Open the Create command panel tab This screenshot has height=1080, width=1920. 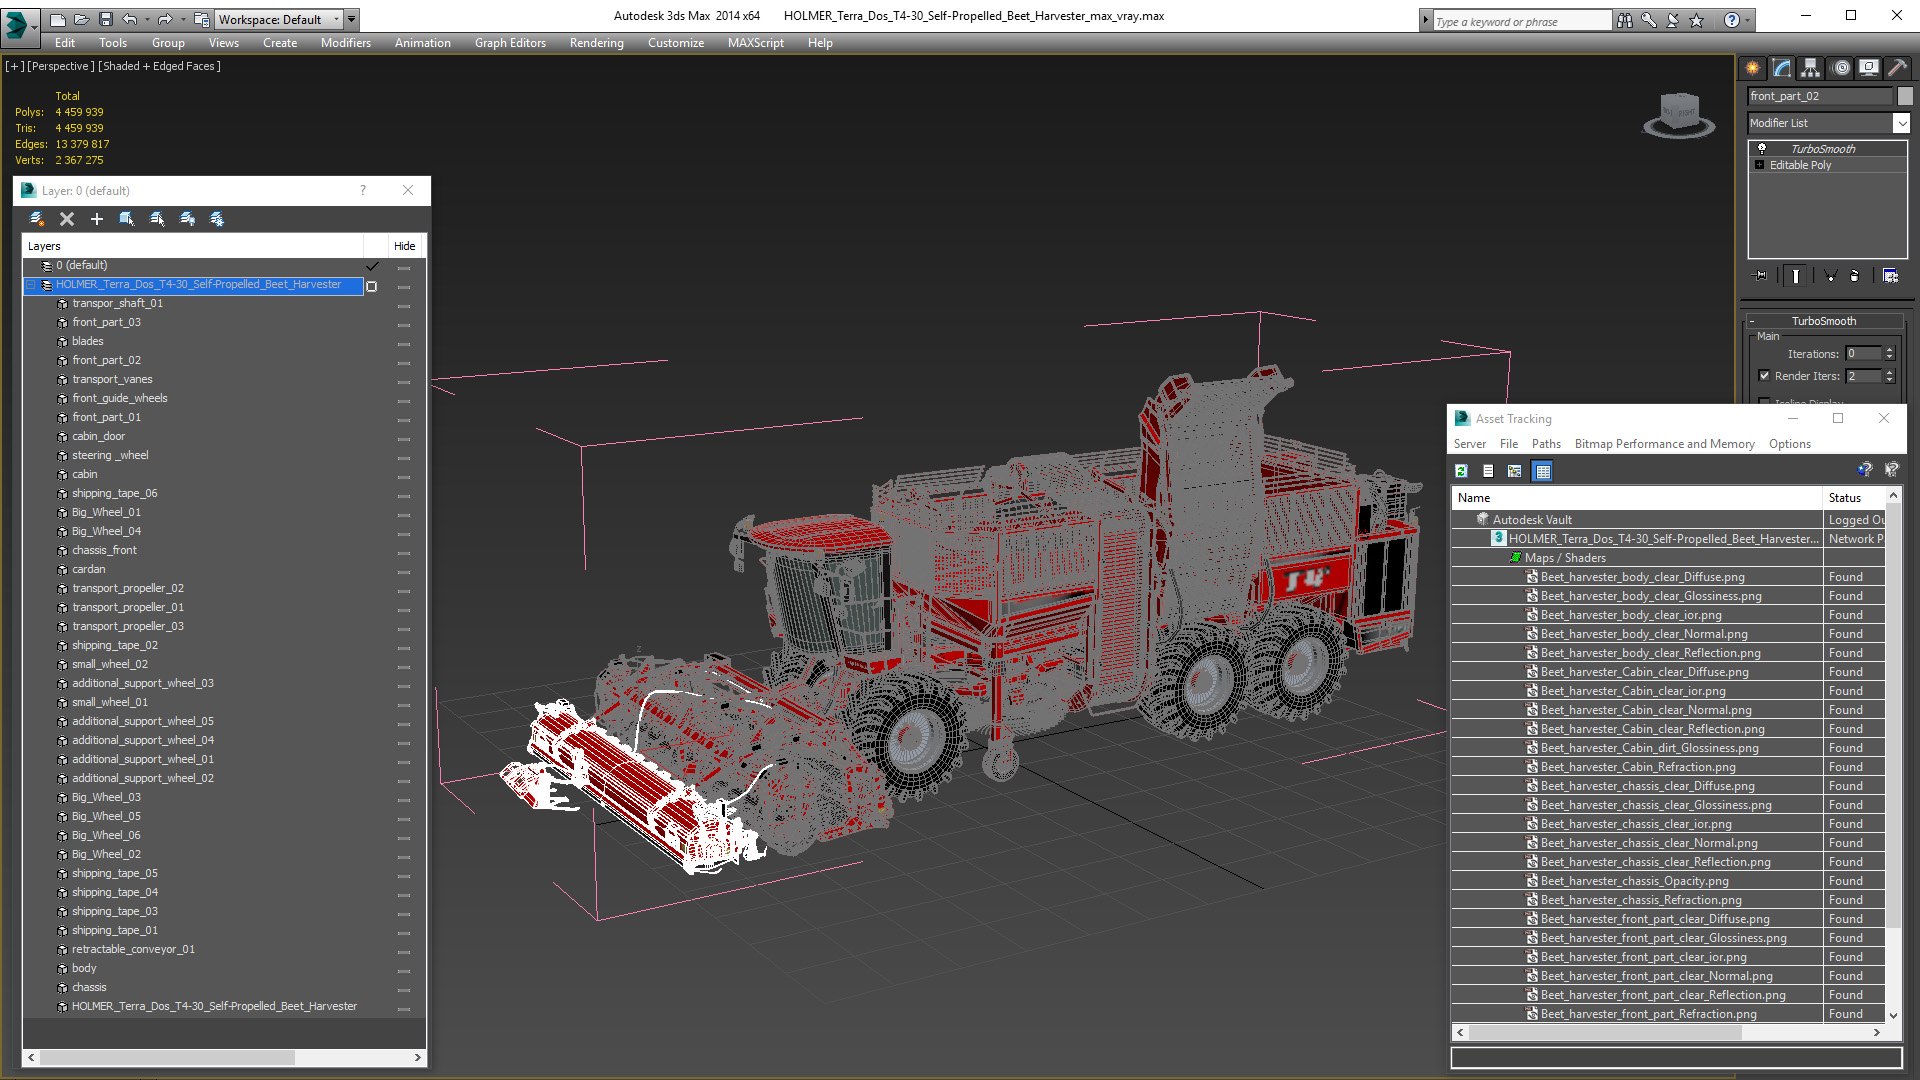(x=1753, y=68)
